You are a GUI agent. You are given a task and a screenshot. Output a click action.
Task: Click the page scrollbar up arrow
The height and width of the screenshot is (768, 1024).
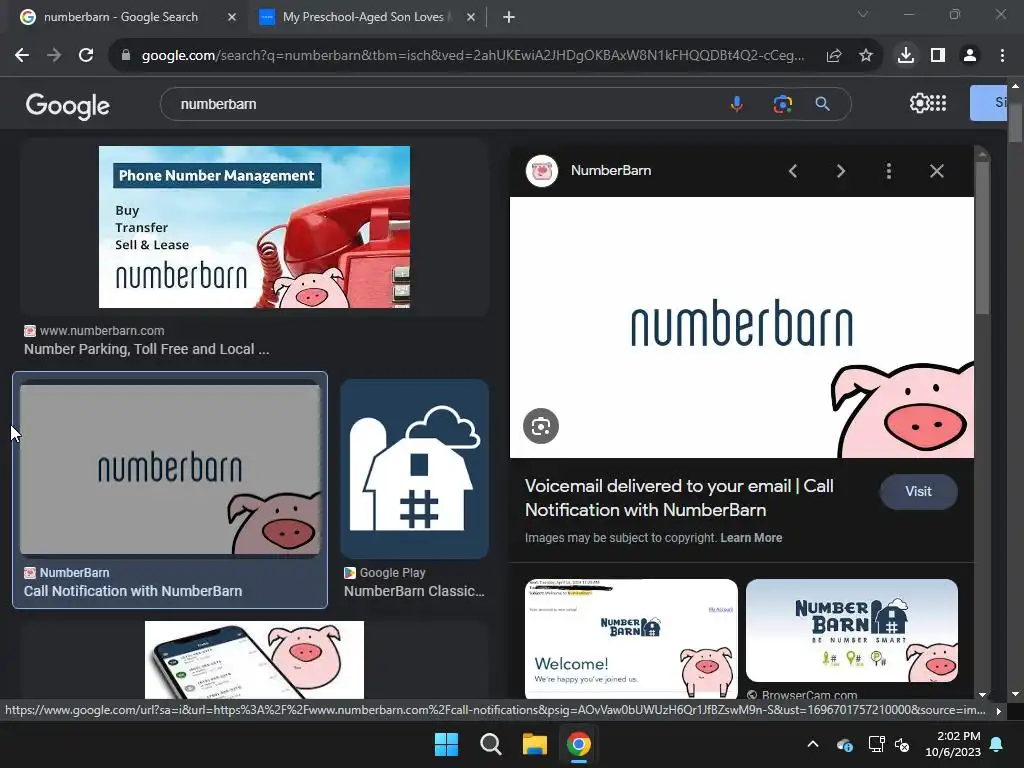click(x=1015, y=86)
